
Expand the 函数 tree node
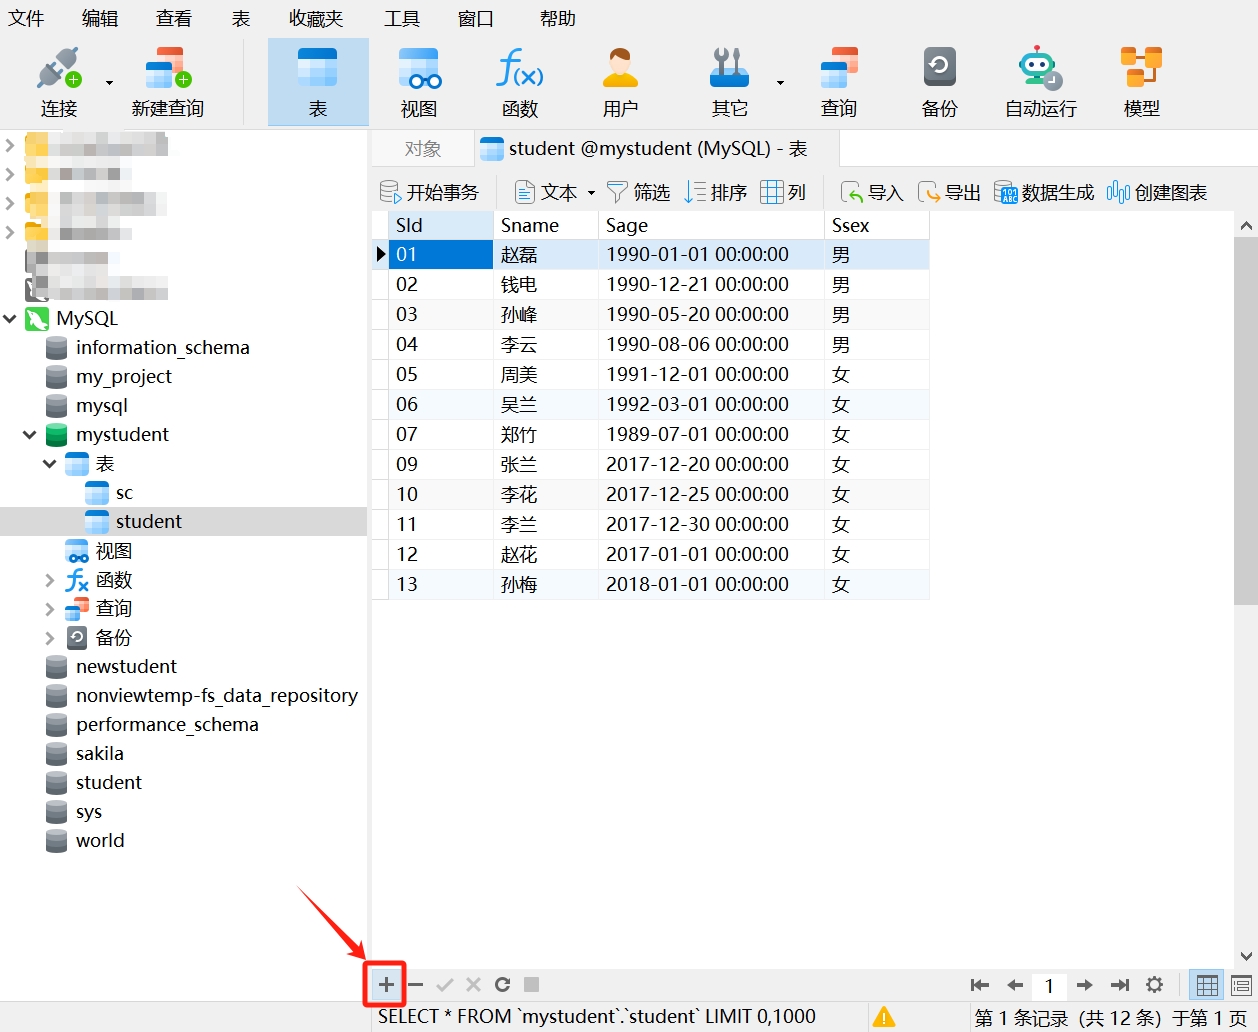coord(50,580)
